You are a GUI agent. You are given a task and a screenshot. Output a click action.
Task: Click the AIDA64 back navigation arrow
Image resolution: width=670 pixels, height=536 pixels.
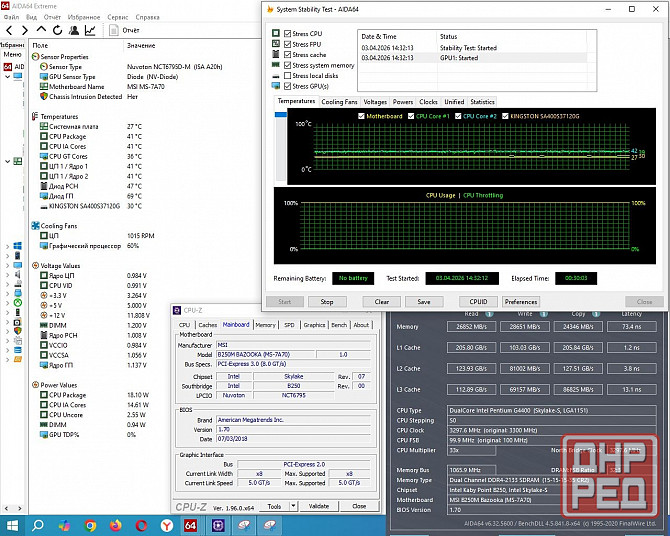click(9, 30)
